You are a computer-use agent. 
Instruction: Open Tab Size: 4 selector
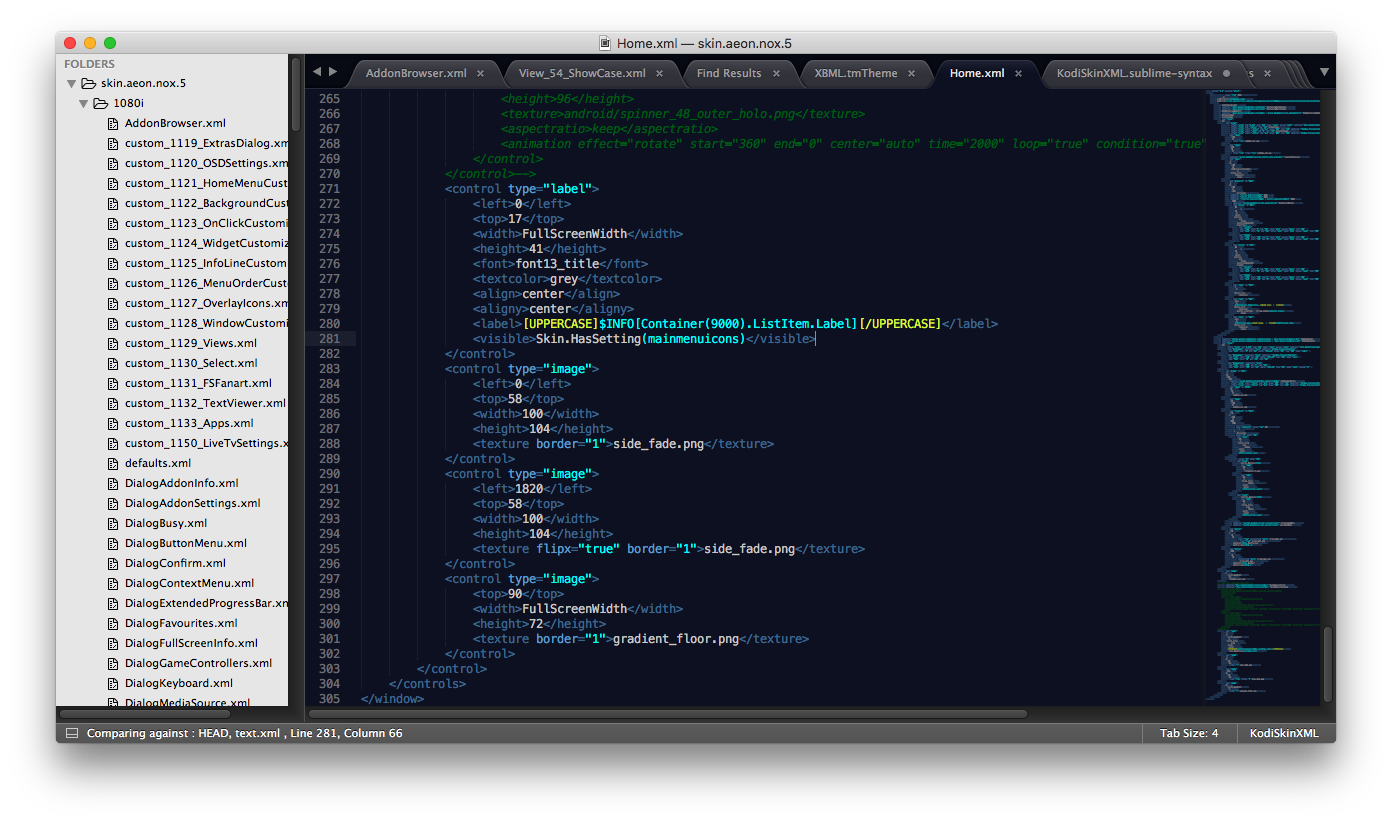click(1189, 733)
